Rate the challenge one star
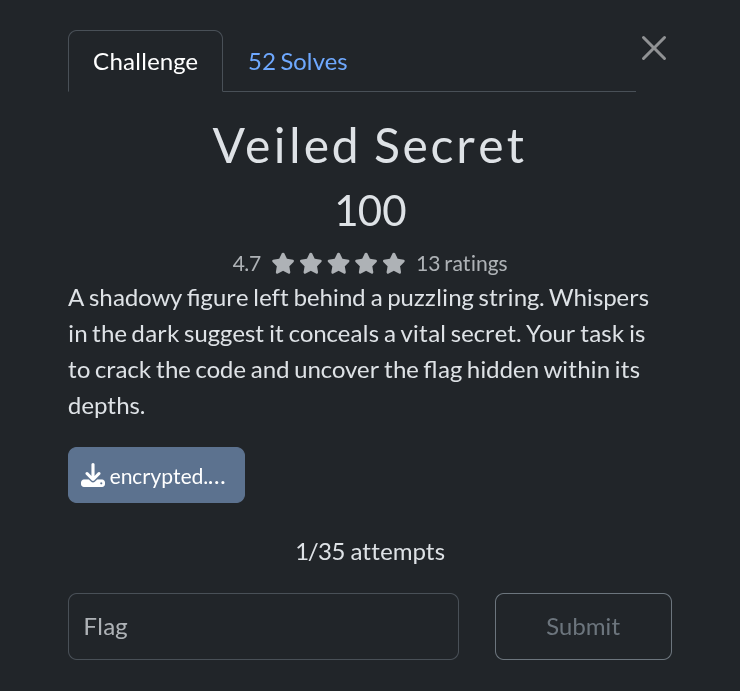The height and width of the screenshot is (691, 740). click(283, 264)
